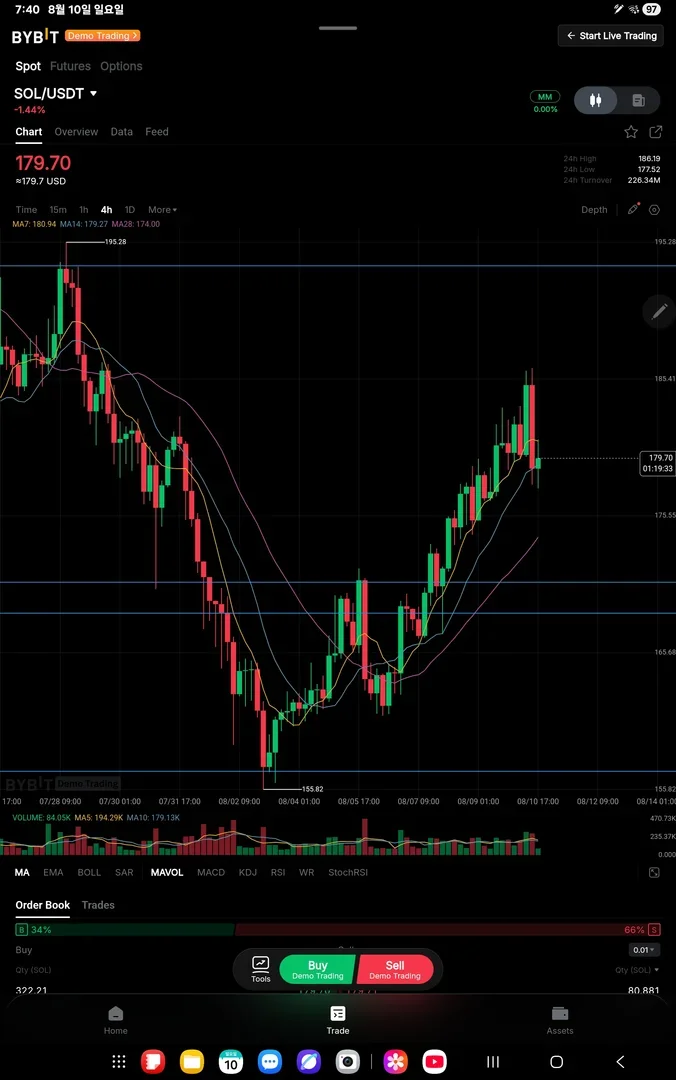Select the 4h timeframe
676x1080 pixels.
(x=106, y=209)
